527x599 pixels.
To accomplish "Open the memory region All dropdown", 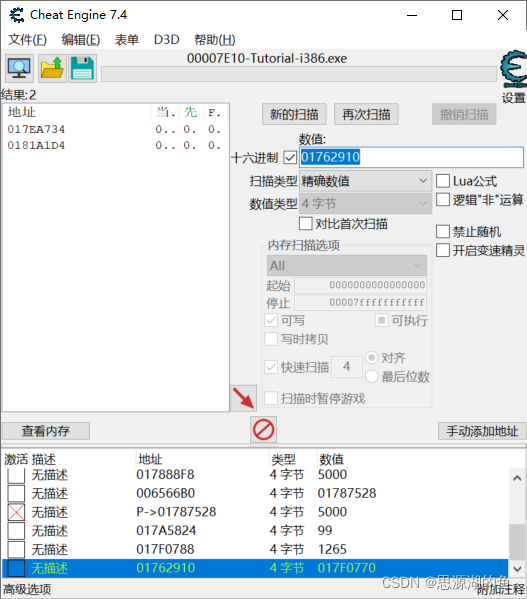I will [347, 266].
